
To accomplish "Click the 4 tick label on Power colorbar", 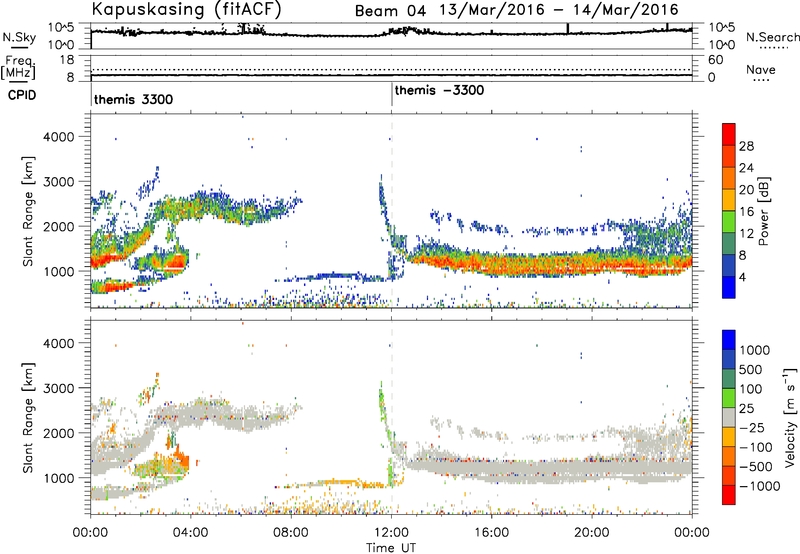I will pos(743,278).
